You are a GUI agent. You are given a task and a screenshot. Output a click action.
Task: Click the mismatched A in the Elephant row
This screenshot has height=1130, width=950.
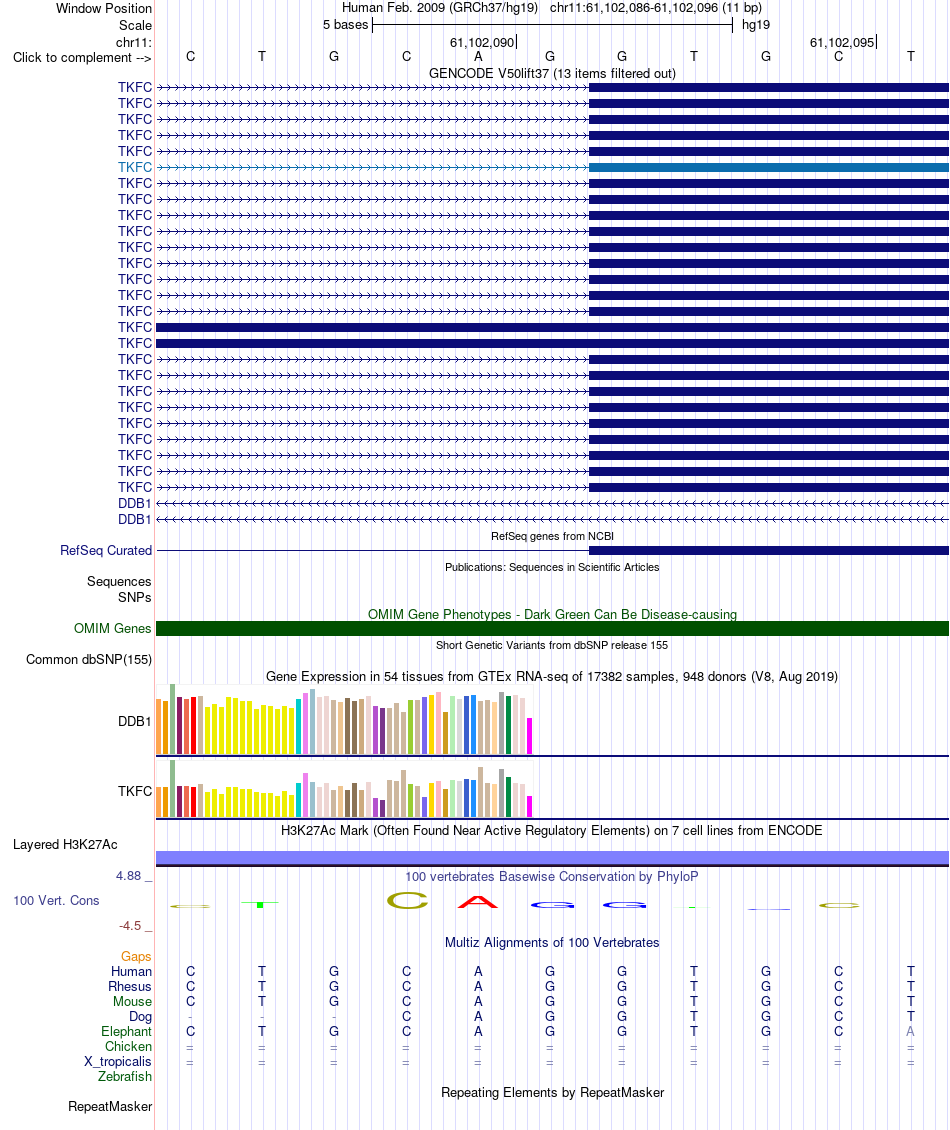[910, 1032]
